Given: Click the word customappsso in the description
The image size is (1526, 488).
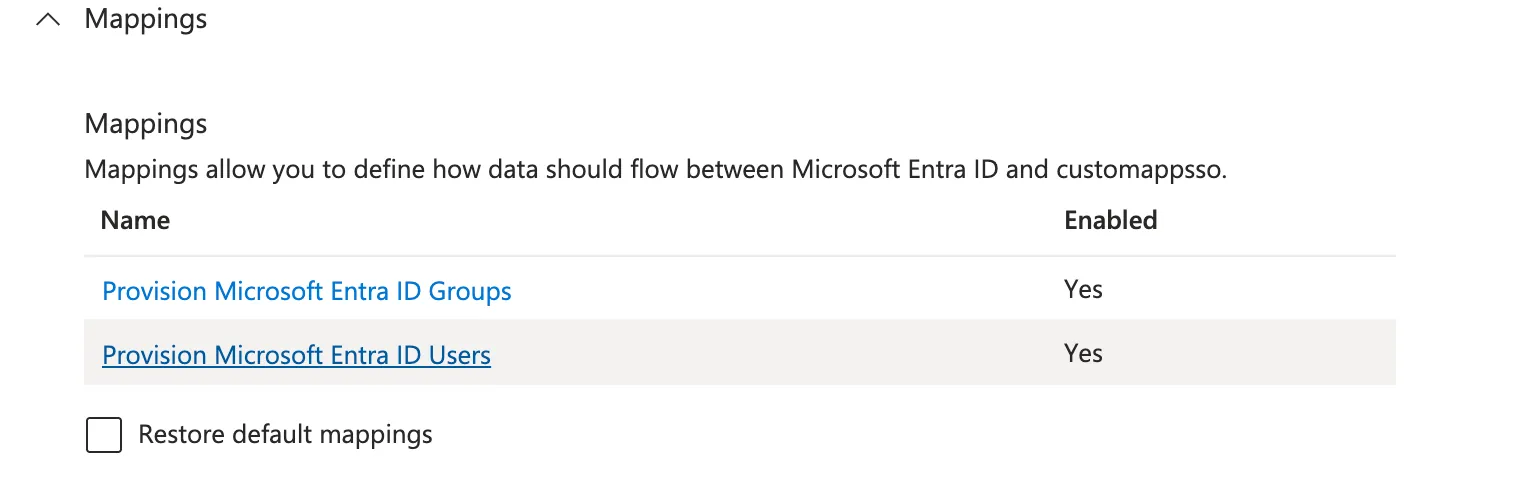Looking at the screenshot, I should point(1139,170).
